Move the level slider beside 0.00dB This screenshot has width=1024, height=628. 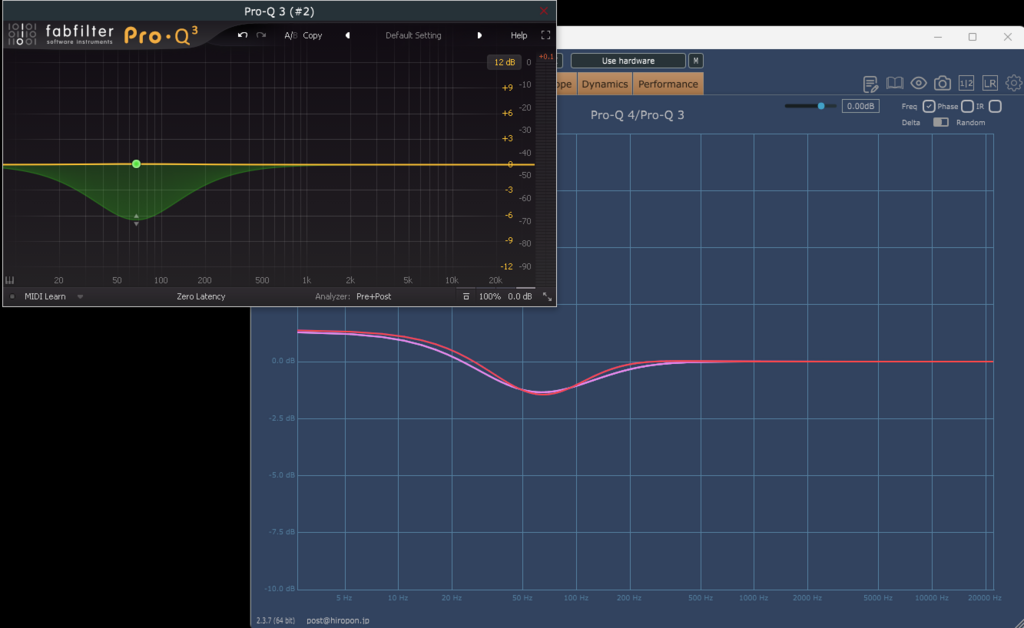point(821,106)
